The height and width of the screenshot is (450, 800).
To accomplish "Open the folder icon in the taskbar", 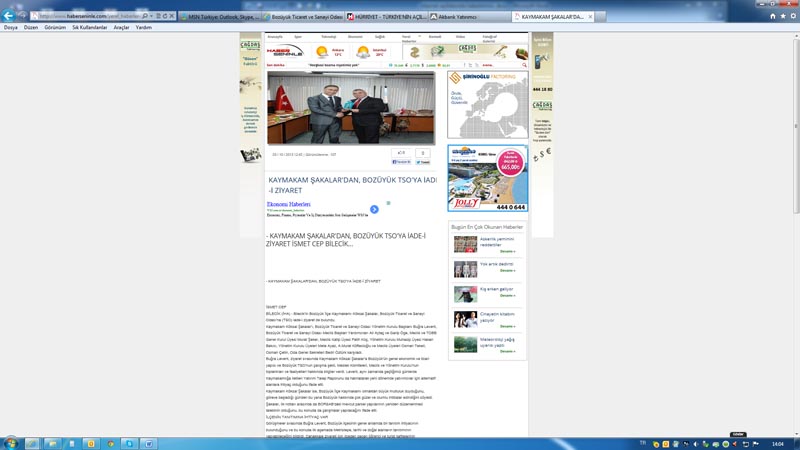I will click(x=52, y=443).
